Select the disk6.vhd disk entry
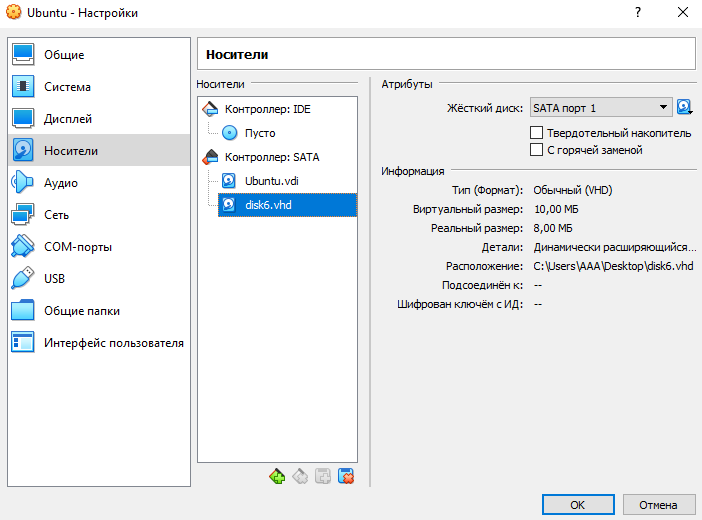 point(287,205)
